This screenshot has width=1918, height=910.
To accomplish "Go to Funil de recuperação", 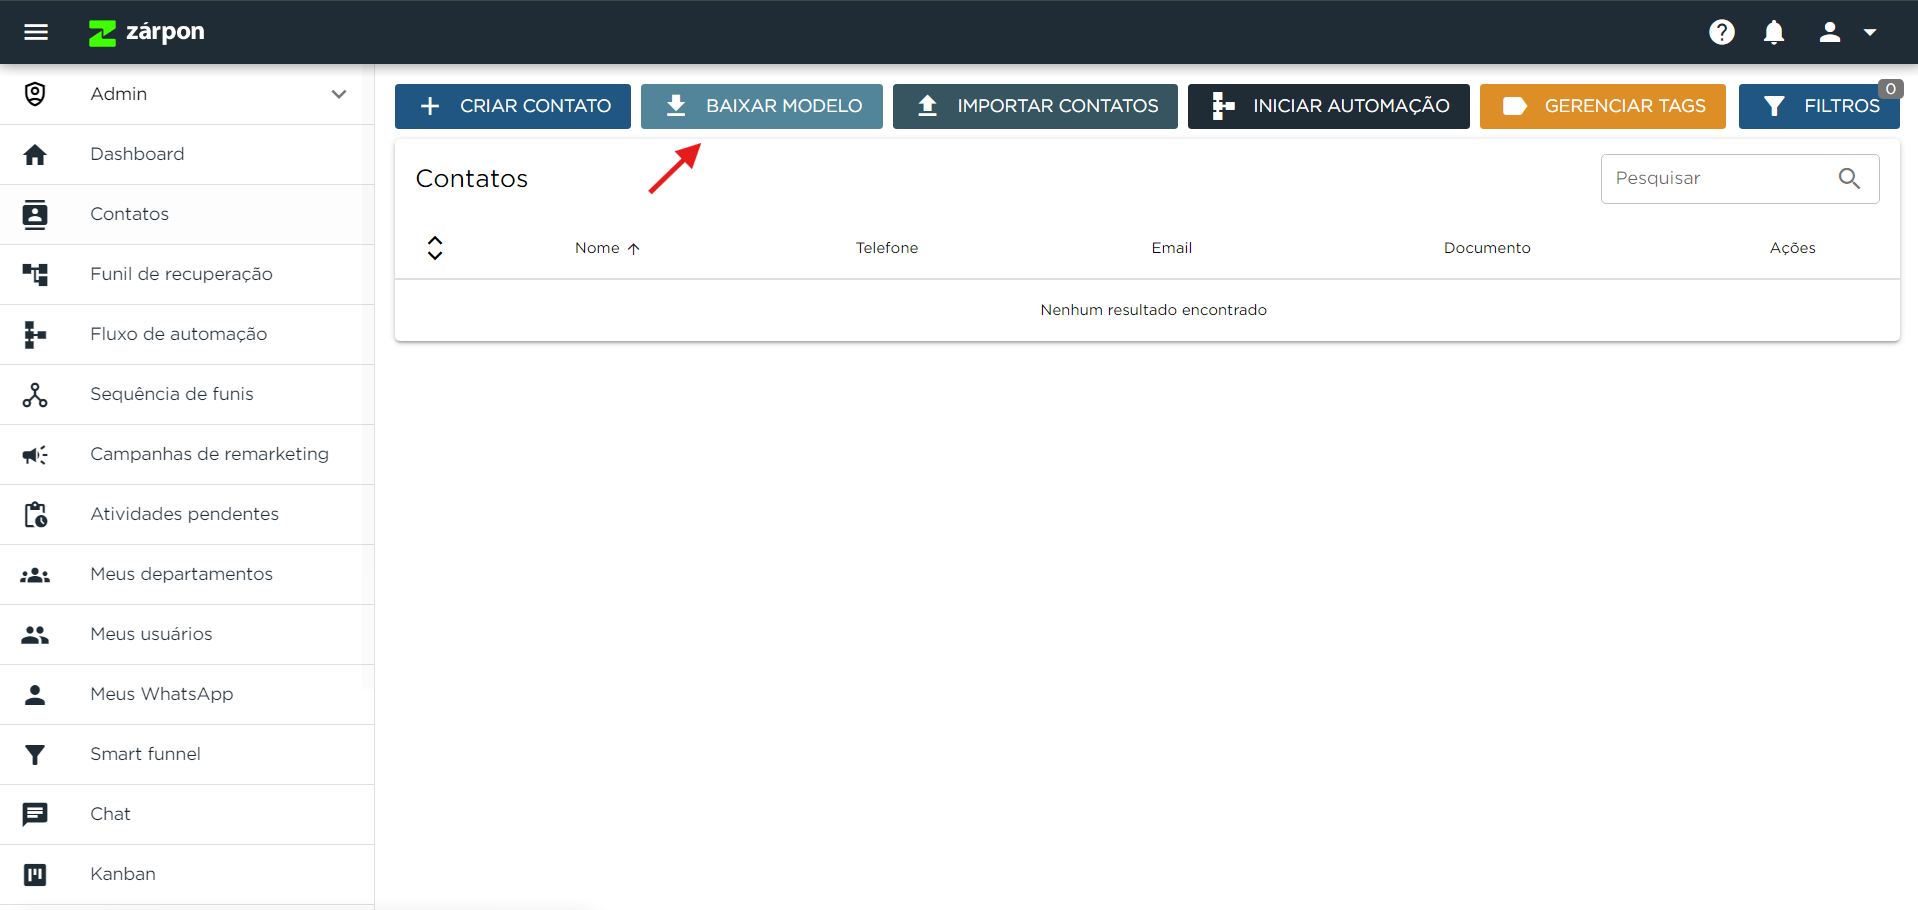I will (x=181, y=274).
